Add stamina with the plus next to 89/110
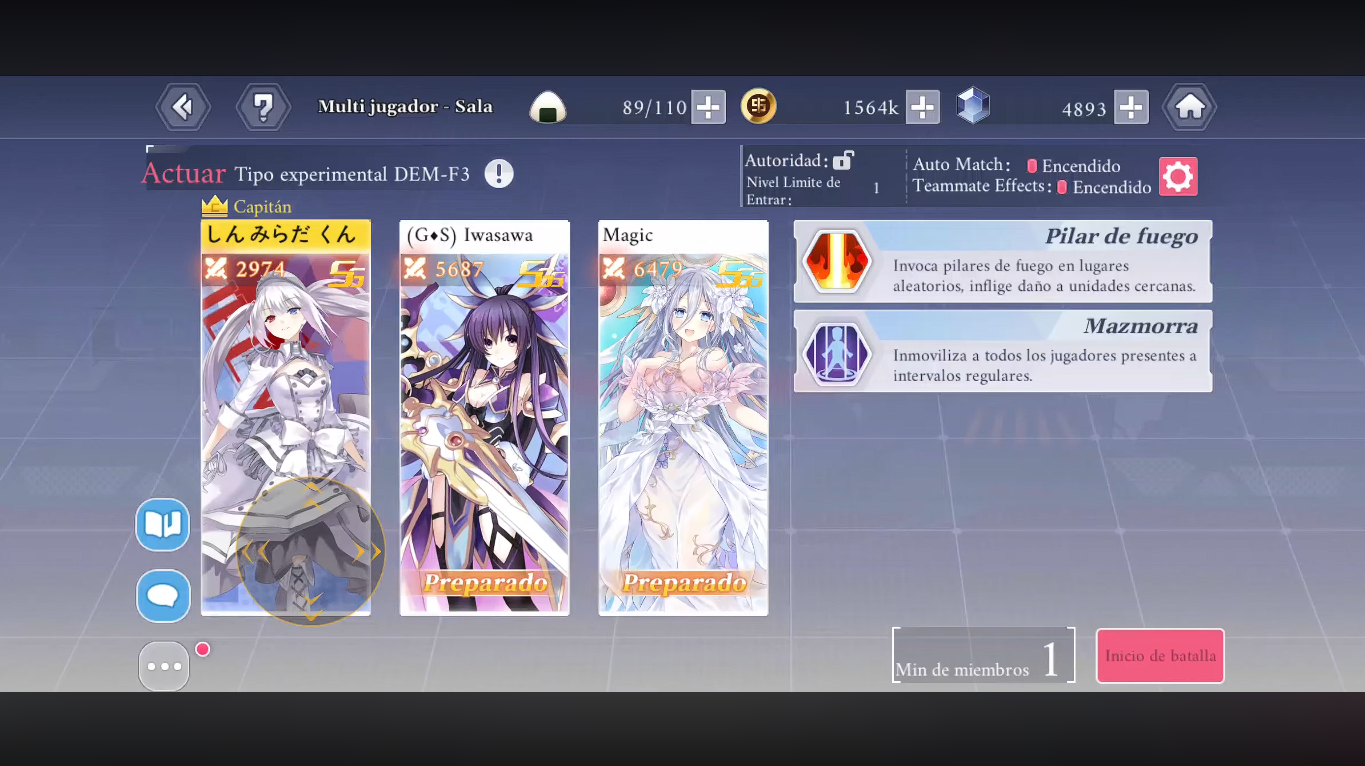The height and width of the screenshot is (766, 1365). click(x=708, y=107)
